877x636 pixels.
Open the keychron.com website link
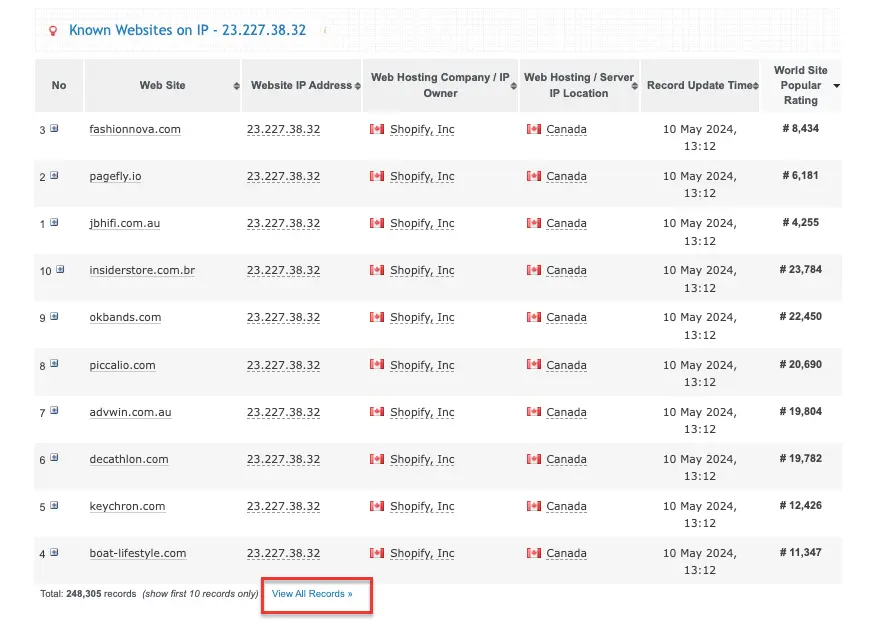[126, 506]
